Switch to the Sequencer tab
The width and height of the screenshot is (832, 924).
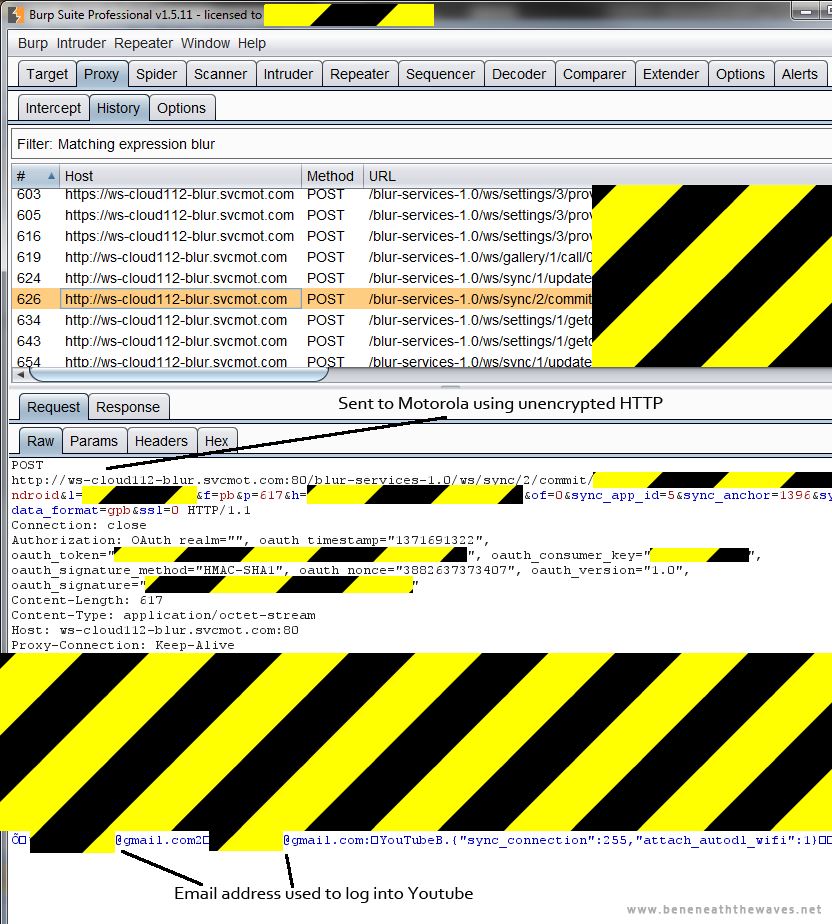[x=440, y=74]
